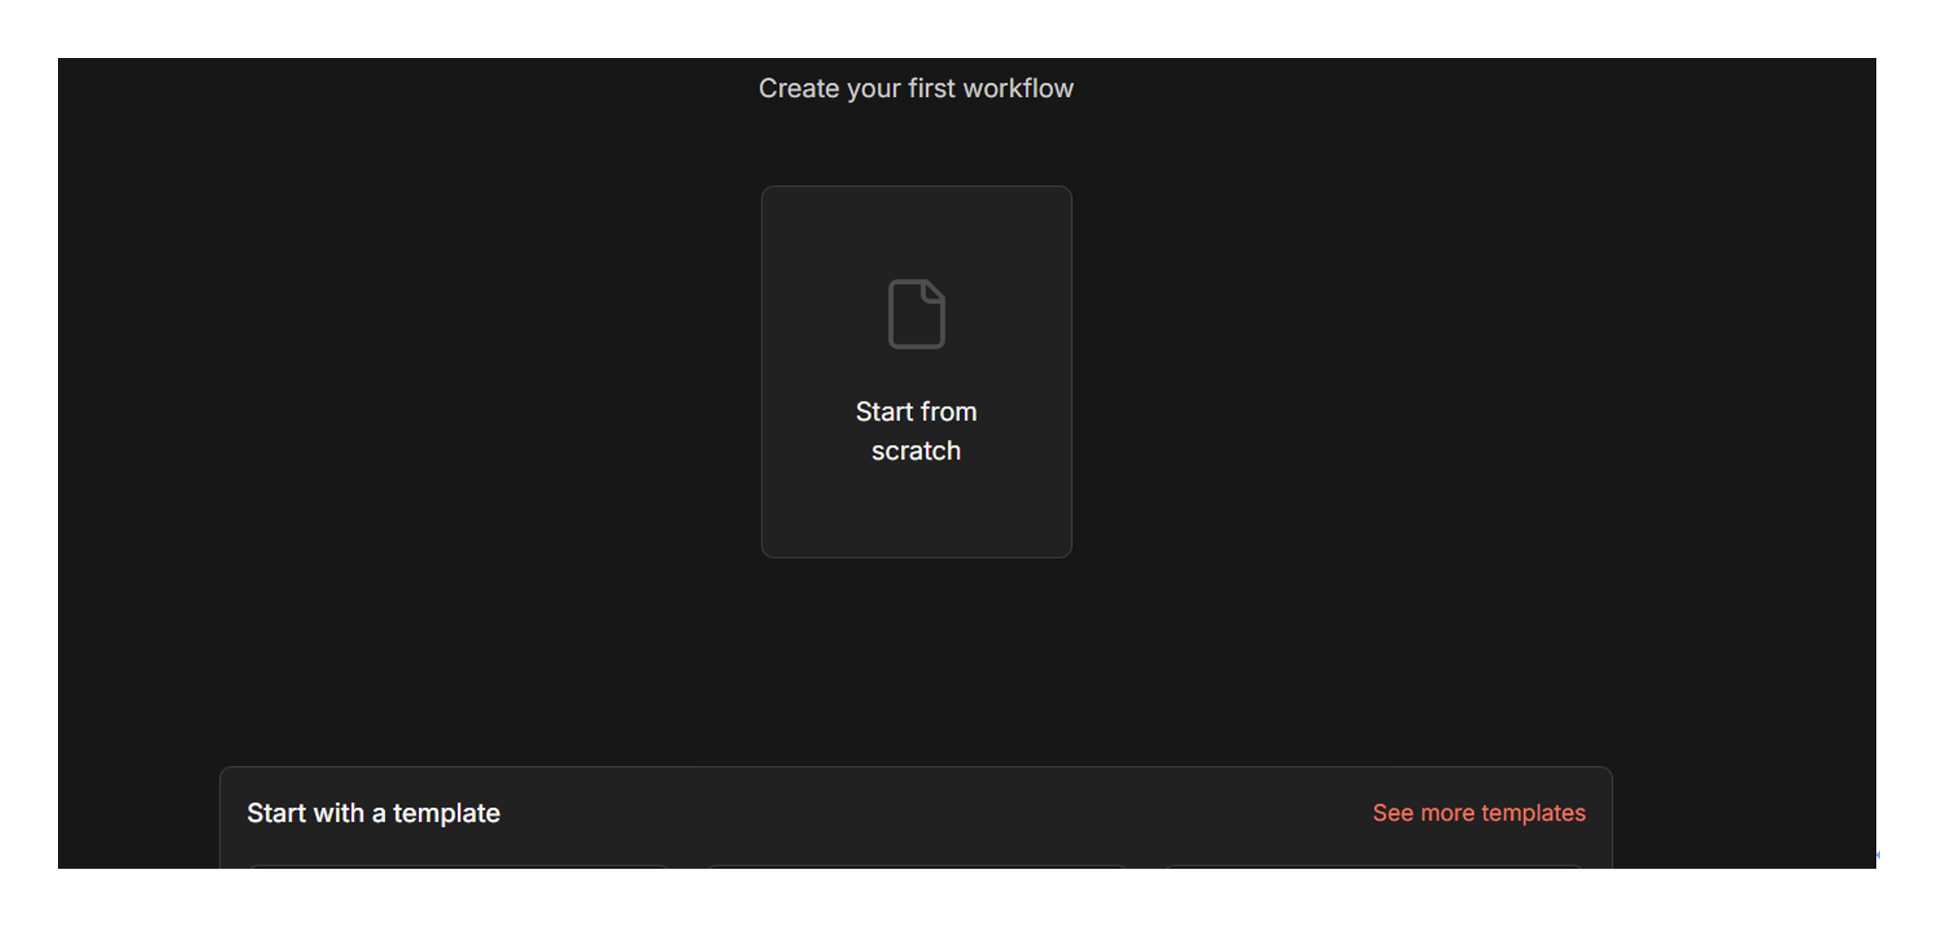Click the template panel header between title and link
The image size is (1938, 928).
[x=930, y=813]
